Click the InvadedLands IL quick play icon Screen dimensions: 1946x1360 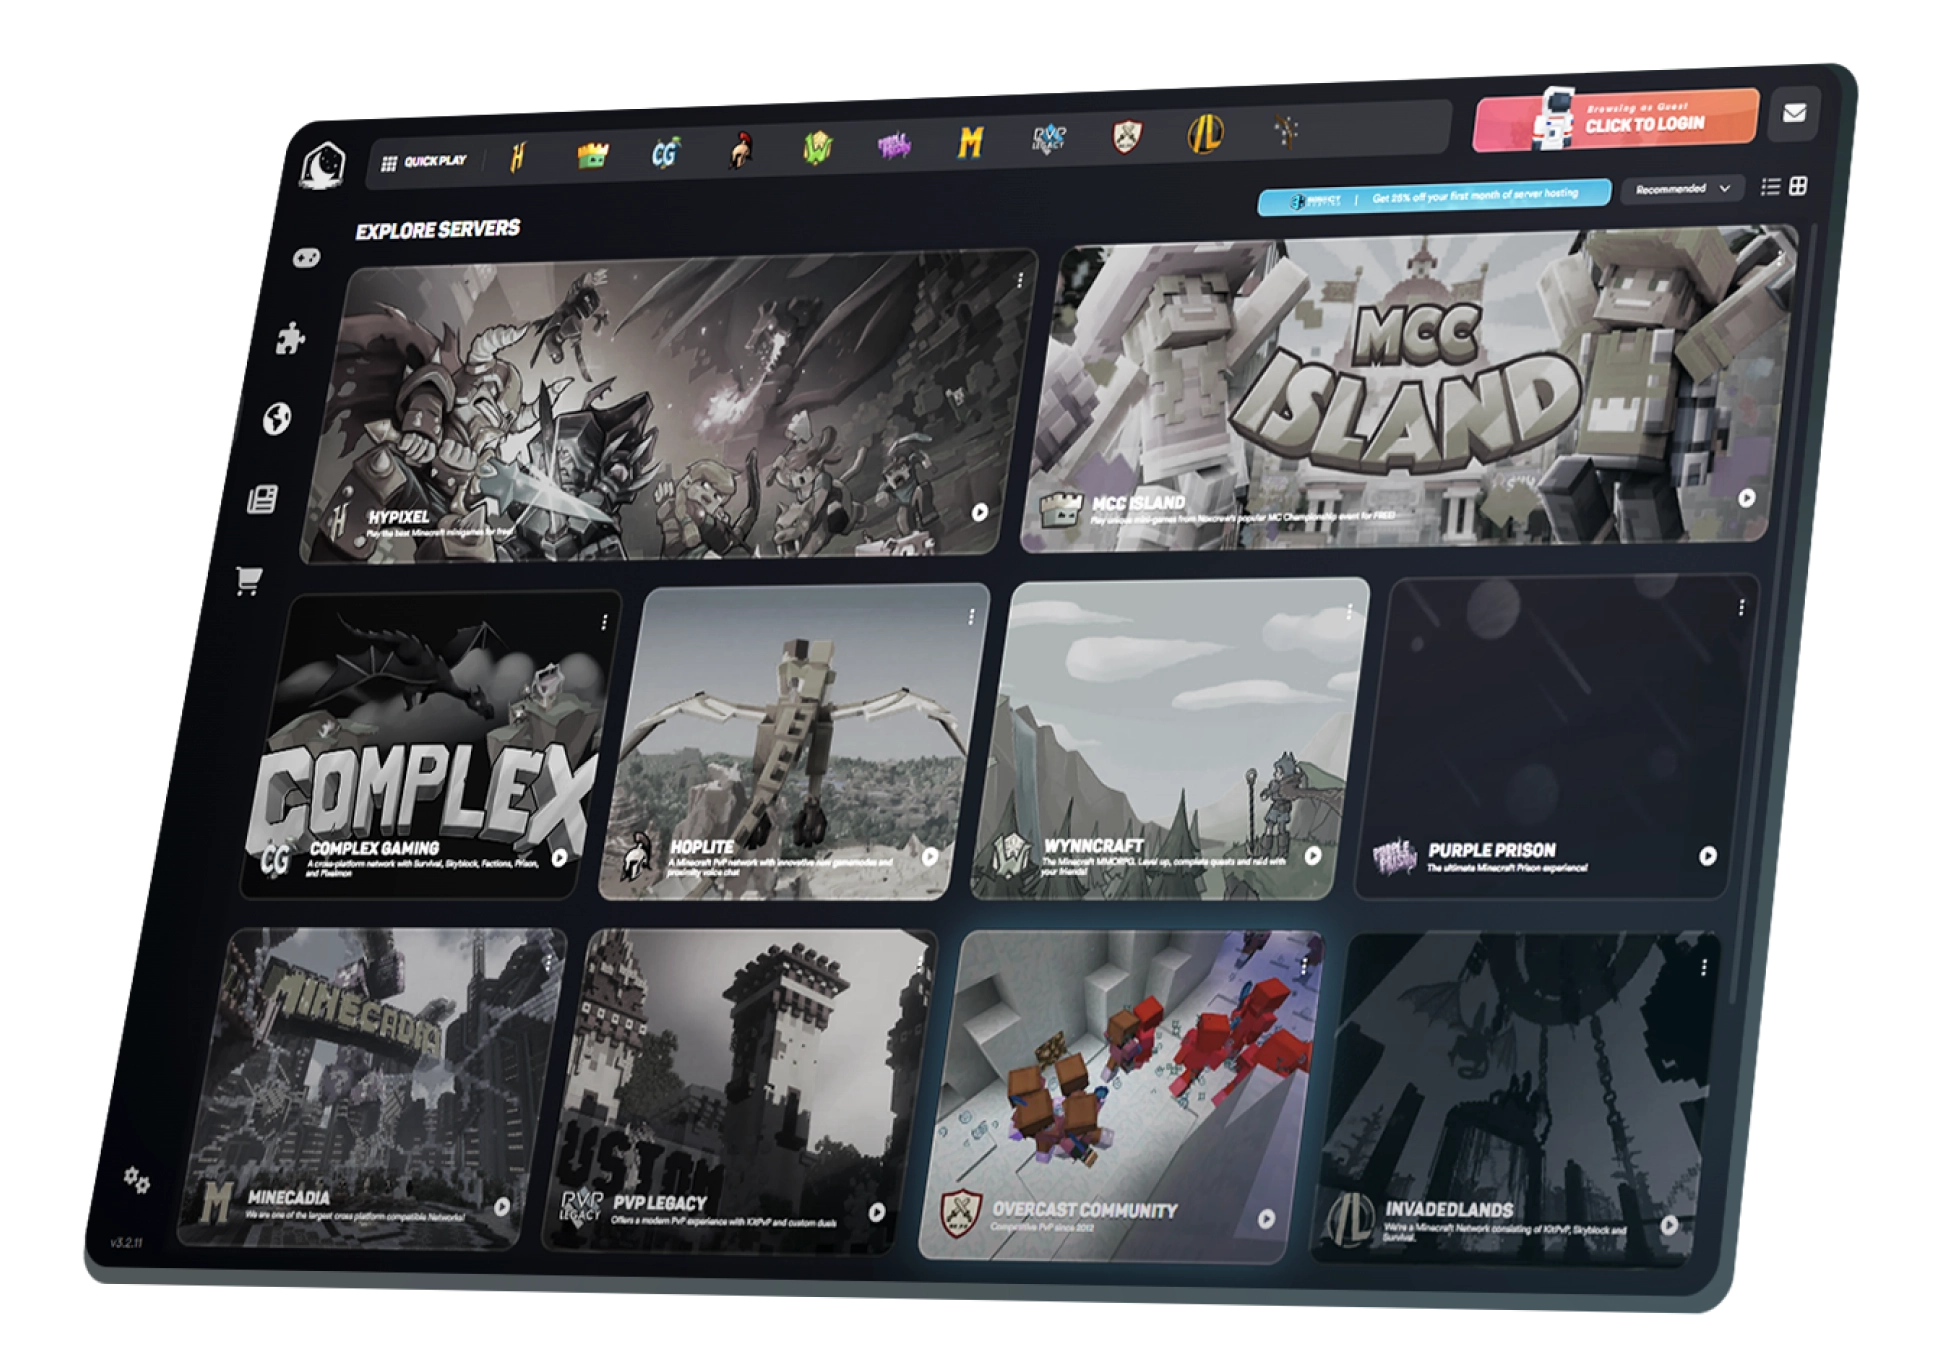pyautogui.click(x=1205, y=133)
